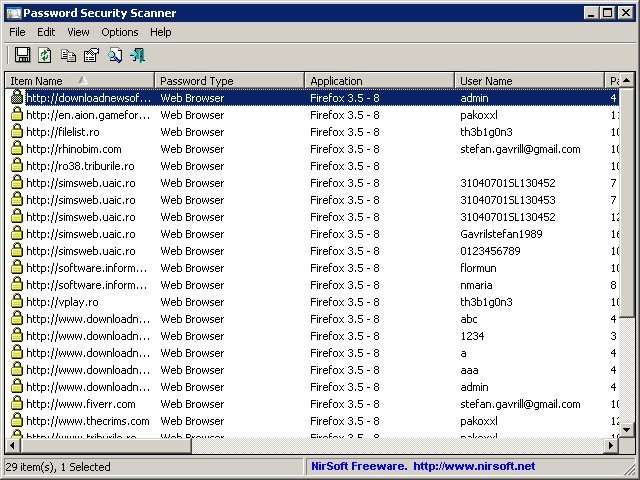The image size is (640, 480).
Task: Click user name flormun
Action: tap(478, 268)
